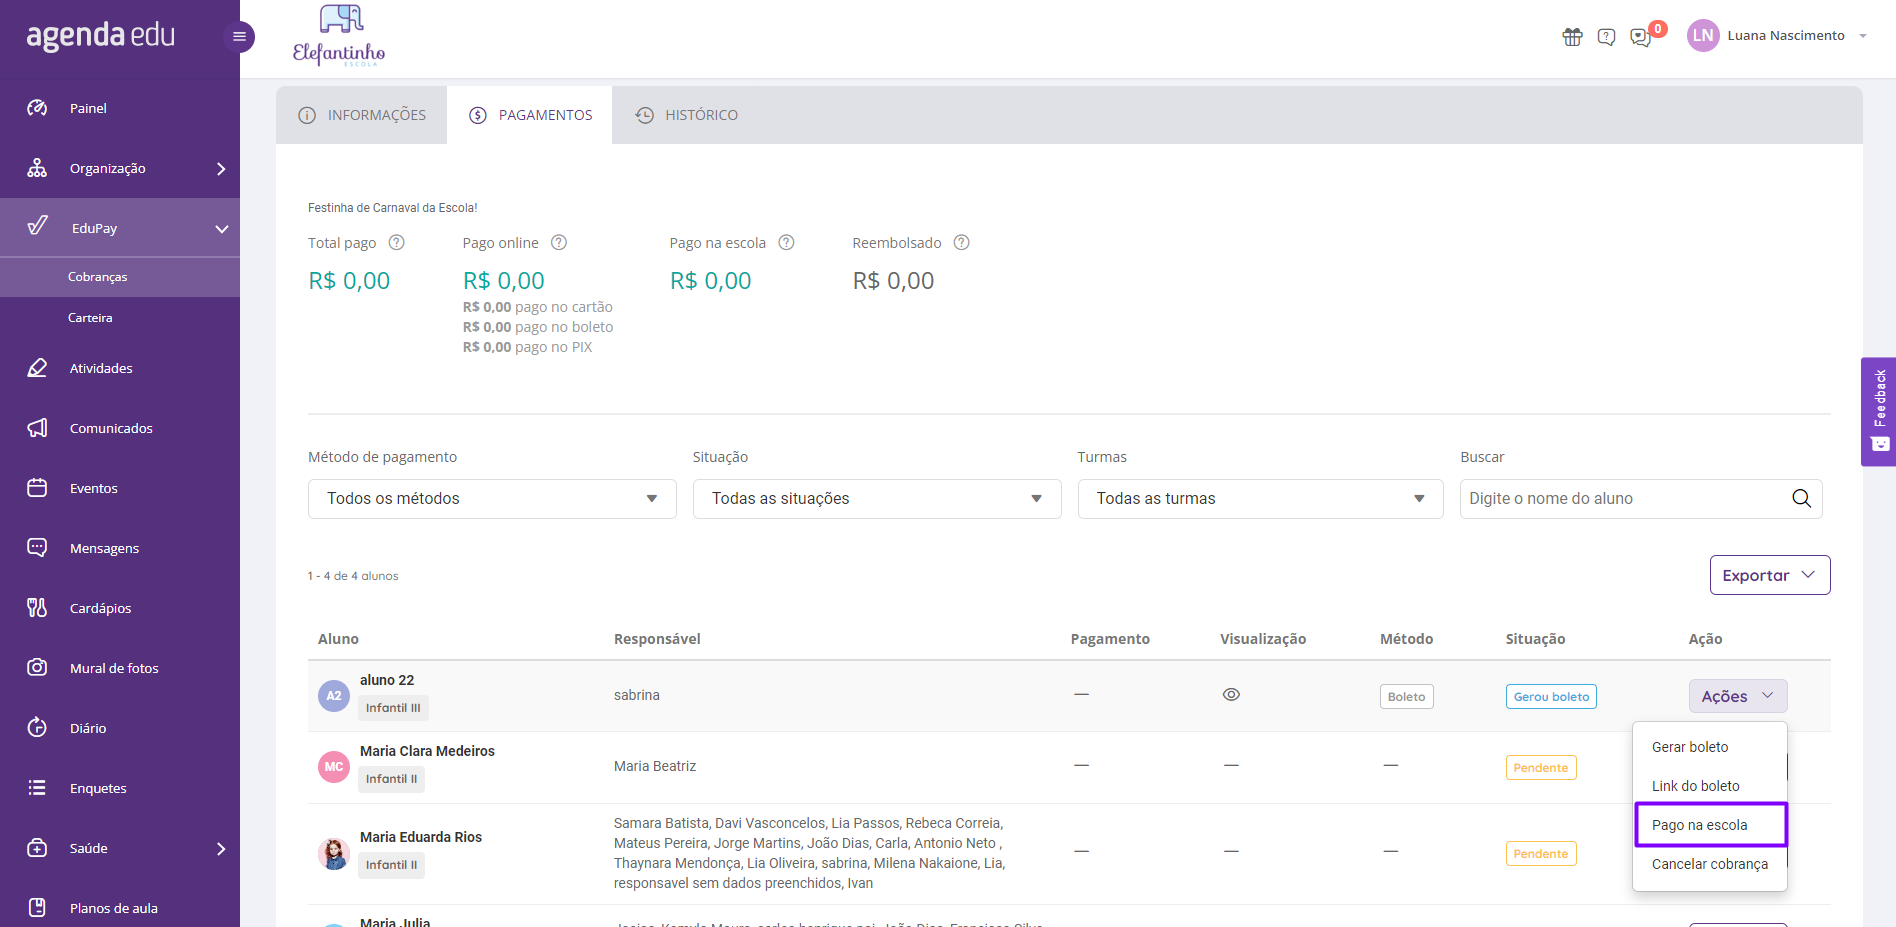
Task: Click the help icon beside Reembolsado
Action: 961,242
